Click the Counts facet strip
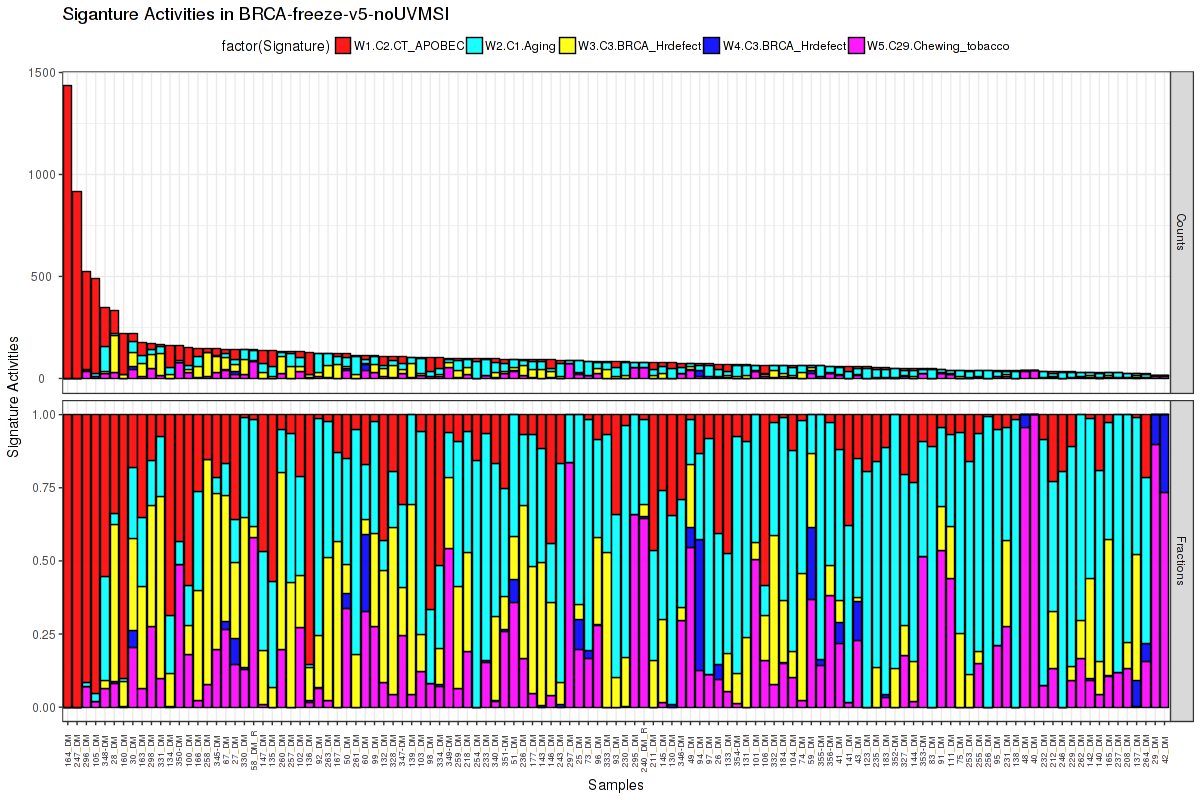1200x800 pixels. point(1181,232)
